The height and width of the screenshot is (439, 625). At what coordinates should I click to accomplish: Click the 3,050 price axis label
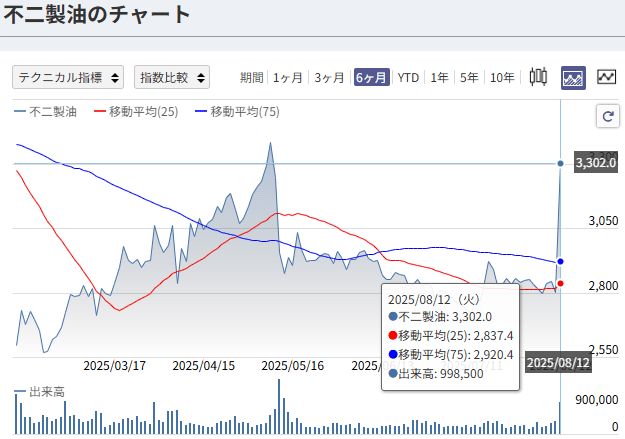[x=603, y=220]
